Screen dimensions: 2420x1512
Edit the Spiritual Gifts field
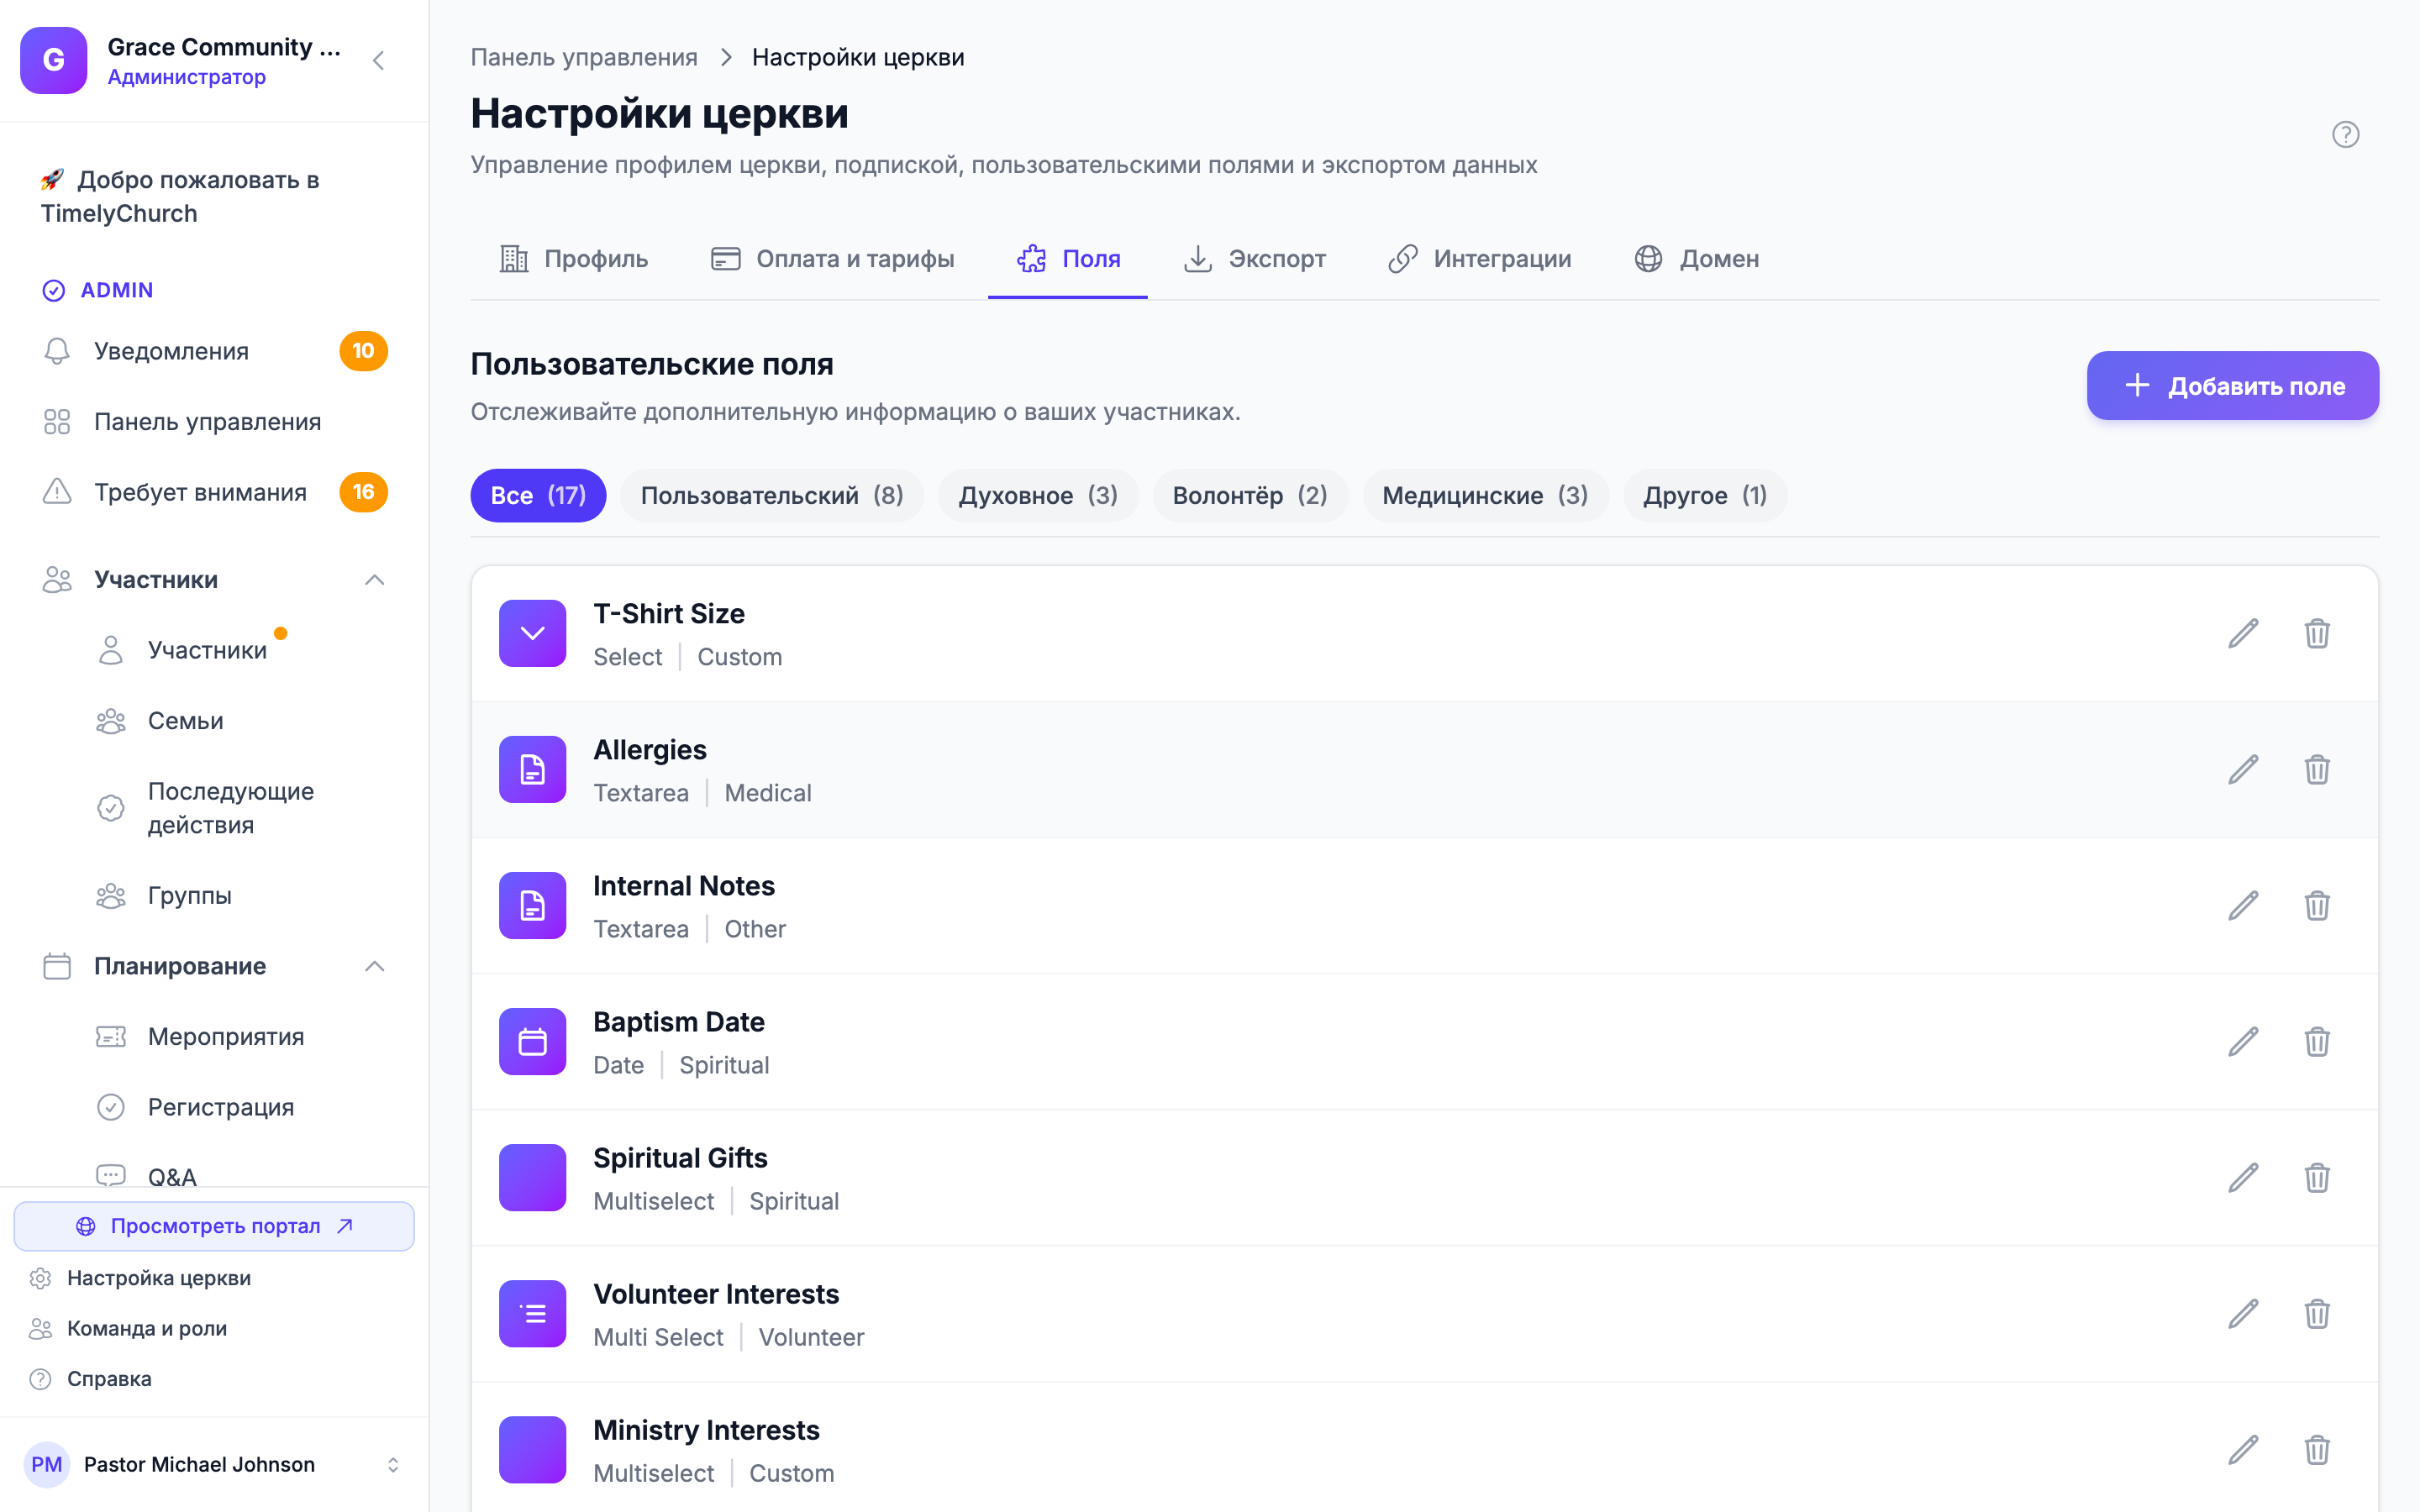[x=2243, y=1177]
